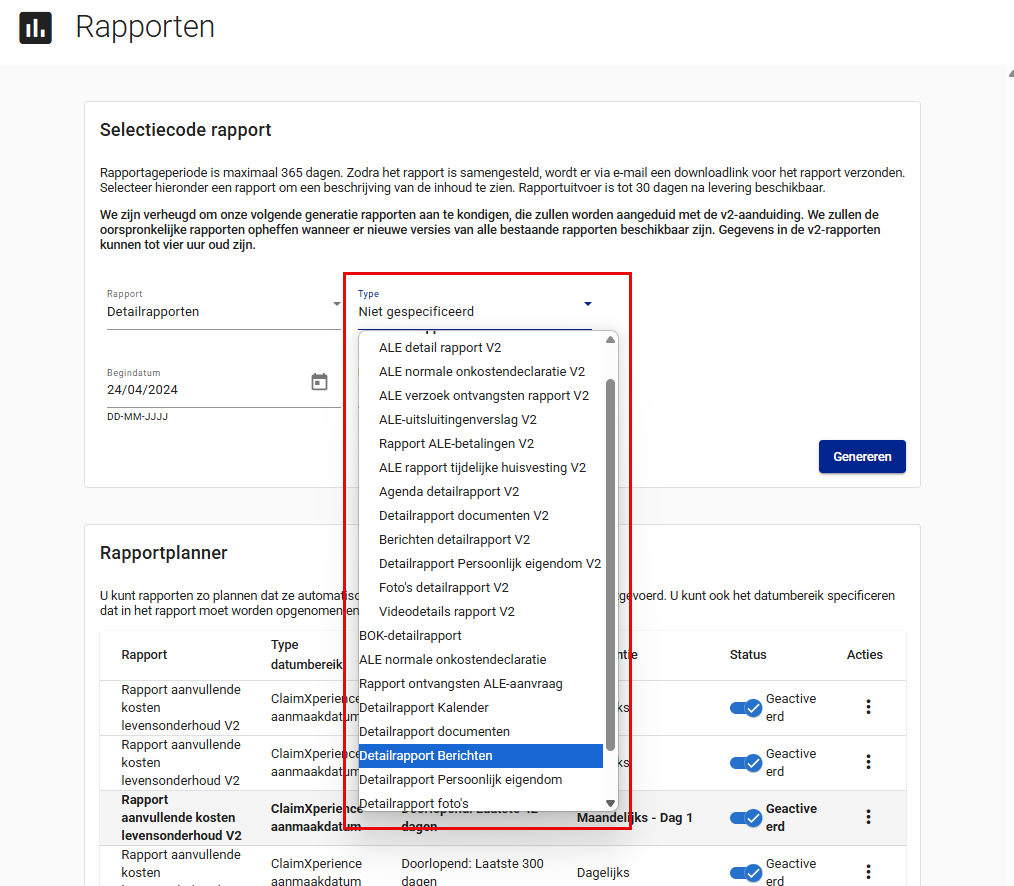Open actions menu for second planner row
Viewport: 1014px width, 886px height.
tap(868, 762)
